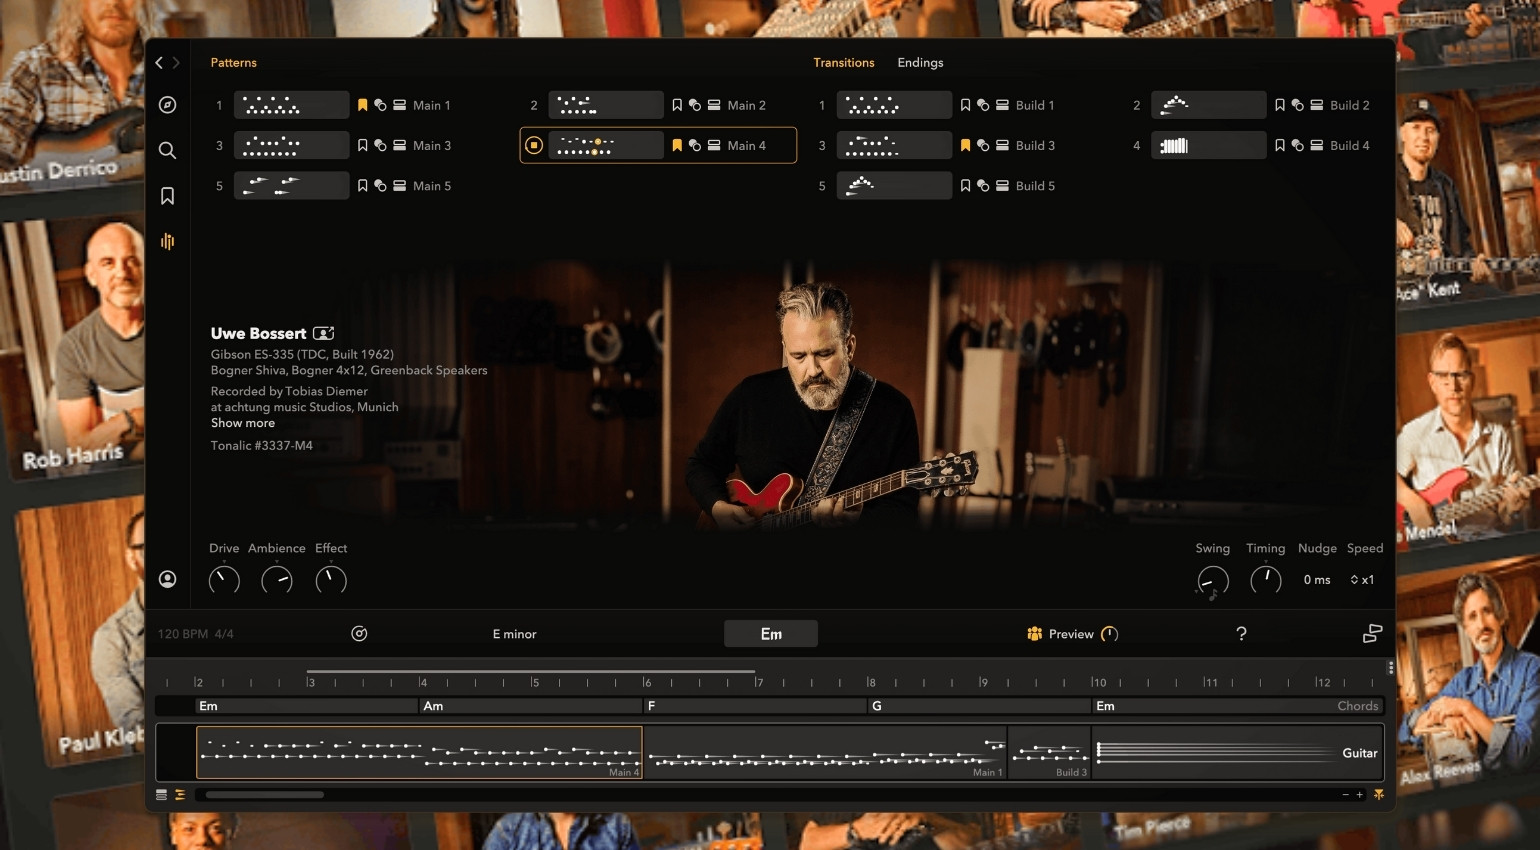Click the artist info card icon beside Uwe Bossert
This screenshot has width=1540, height=850.
[x=323, y=333]
